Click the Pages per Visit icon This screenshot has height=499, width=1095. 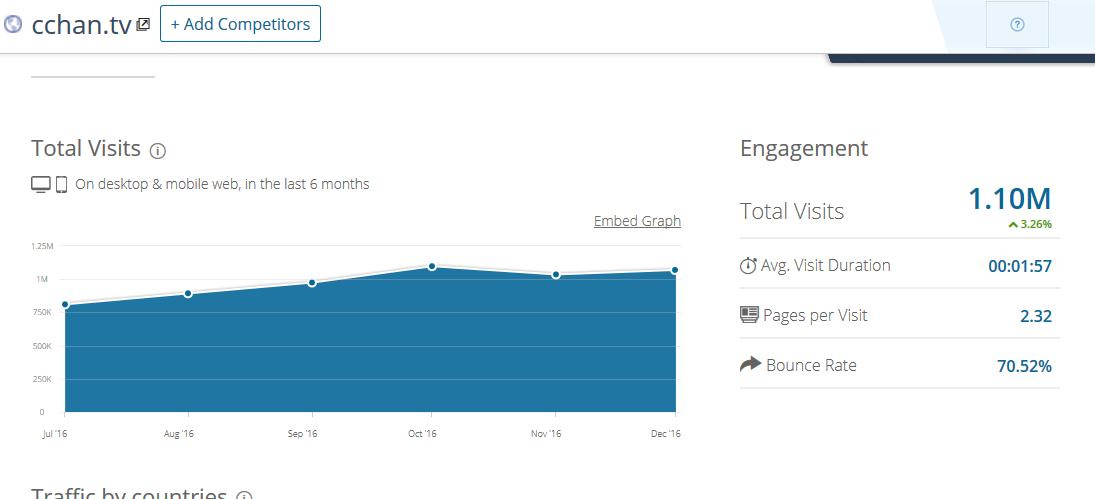[749, 315]
